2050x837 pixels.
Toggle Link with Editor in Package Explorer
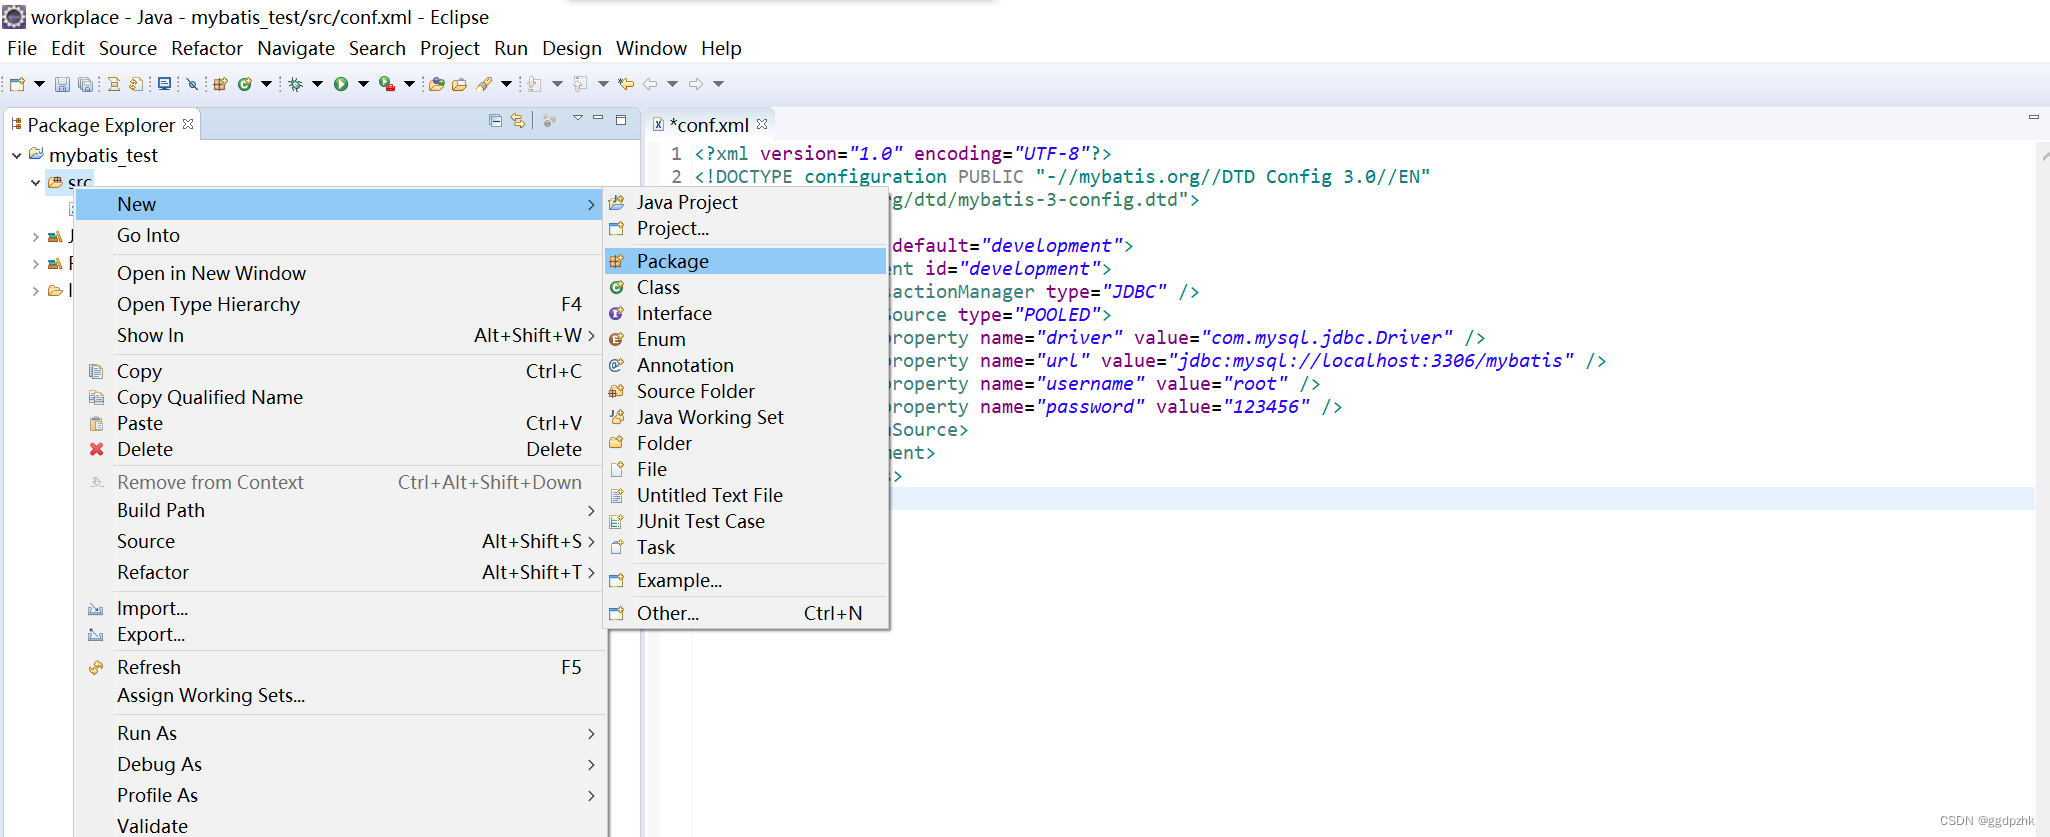(x=518, y=120)
